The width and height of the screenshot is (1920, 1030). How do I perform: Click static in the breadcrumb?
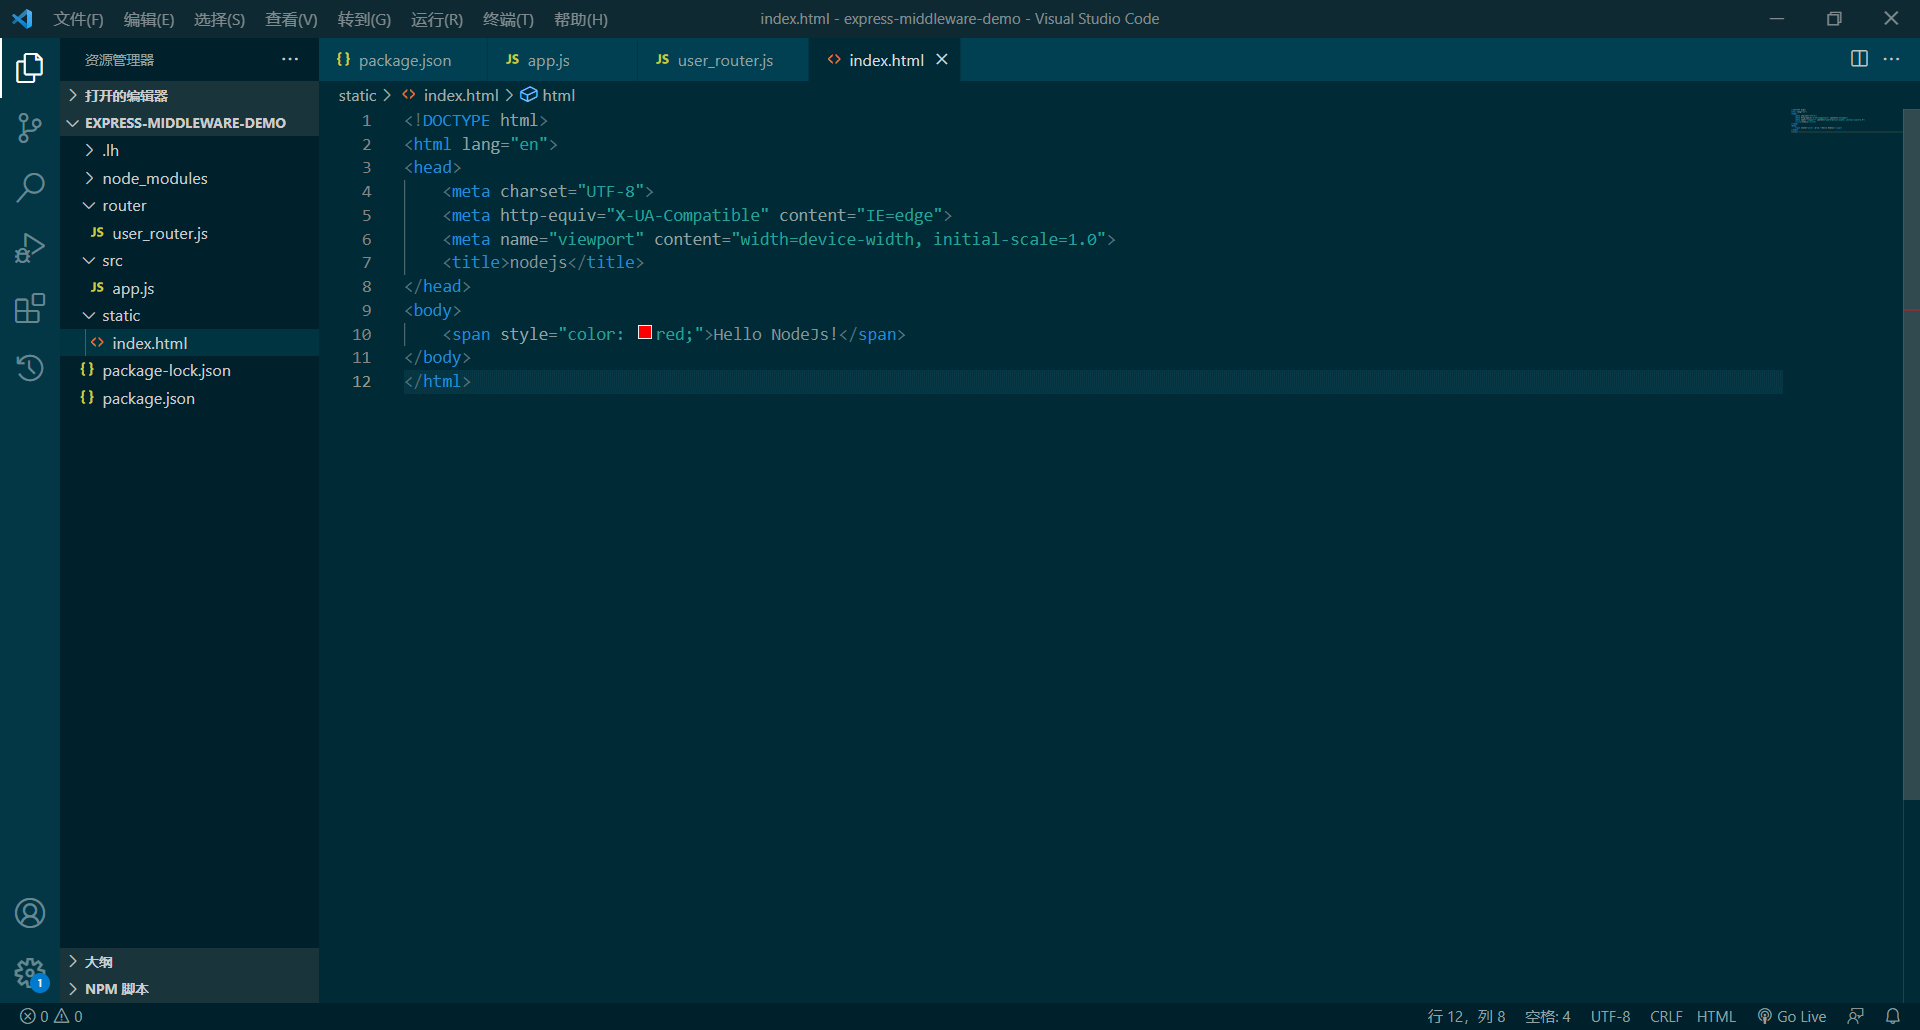click(x=357, y=95)
